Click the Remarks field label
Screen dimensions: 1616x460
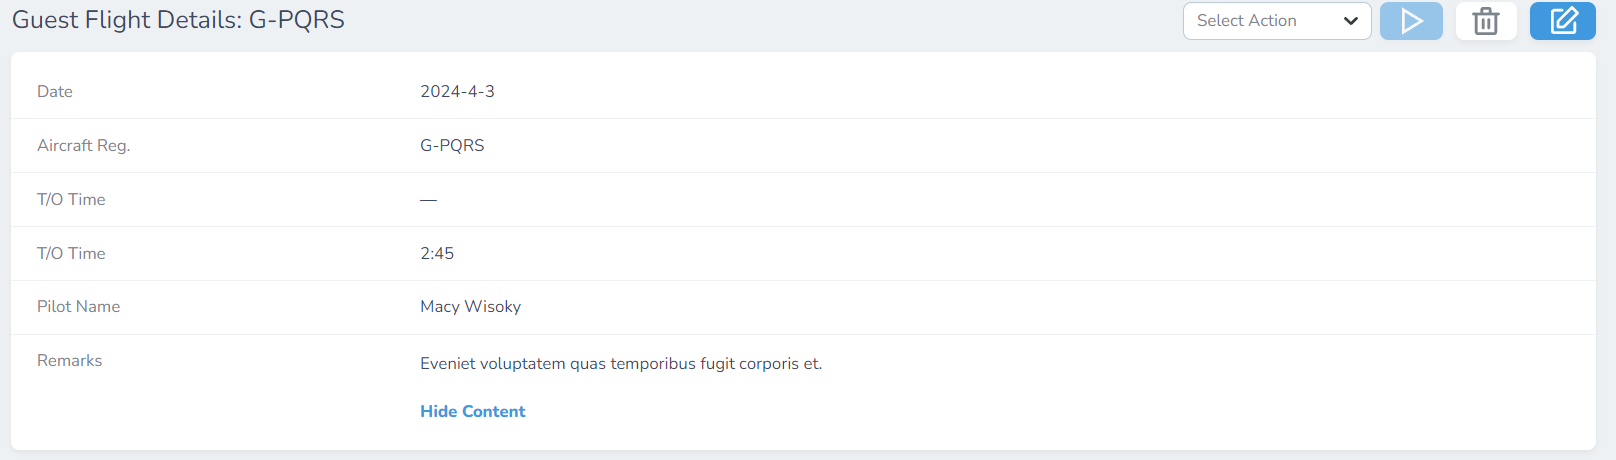click(x=70, y=360)
